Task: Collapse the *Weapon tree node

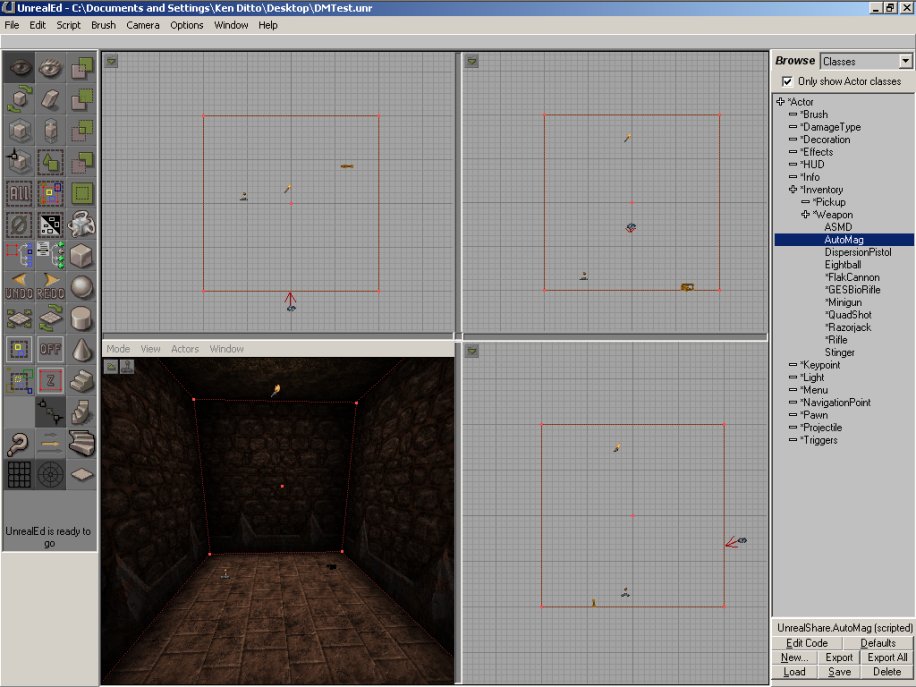Action: [x=805, y=214]
